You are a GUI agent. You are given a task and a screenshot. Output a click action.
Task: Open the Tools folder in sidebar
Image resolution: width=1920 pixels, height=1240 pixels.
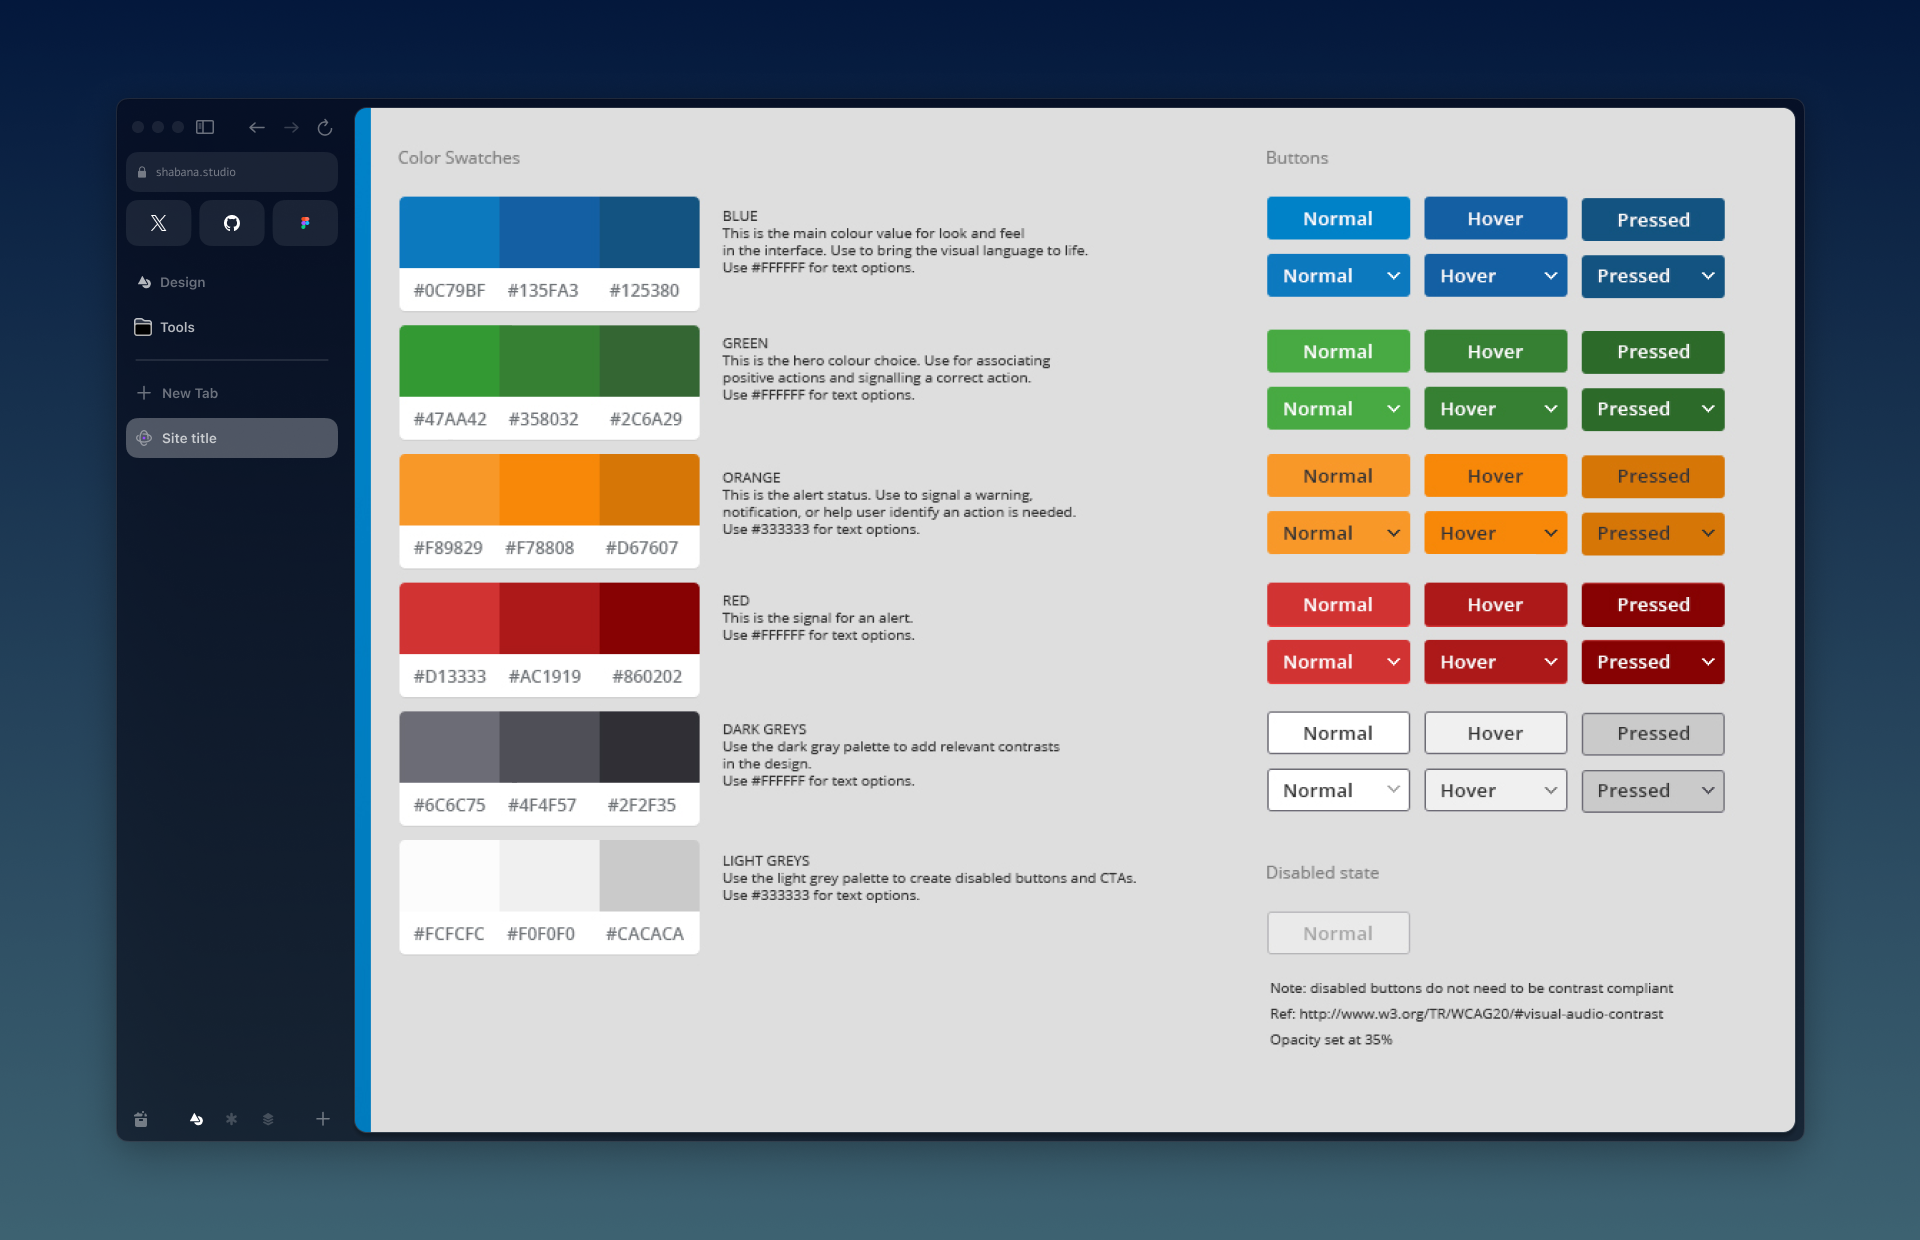(x=177, y=327)
